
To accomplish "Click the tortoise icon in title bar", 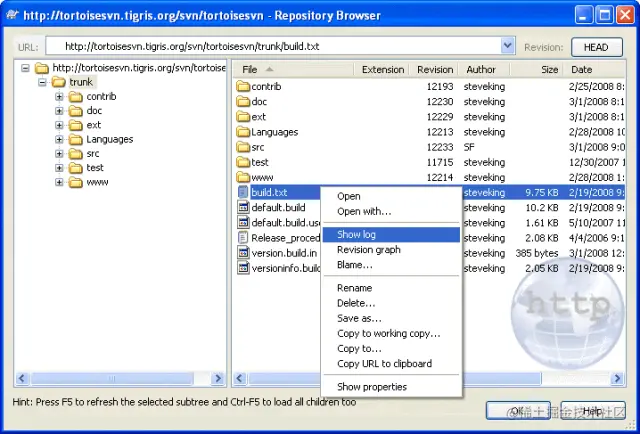I will (13, 16).
